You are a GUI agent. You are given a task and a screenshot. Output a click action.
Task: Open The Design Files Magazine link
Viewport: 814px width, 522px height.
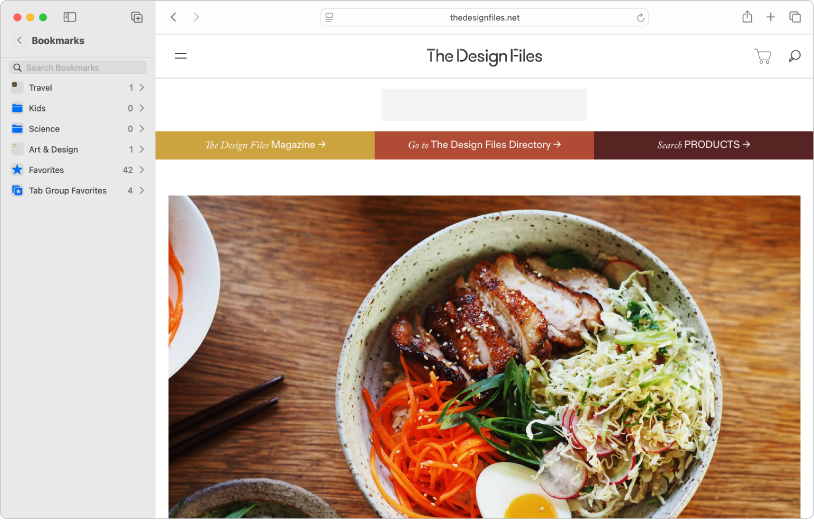click(265, 145)
